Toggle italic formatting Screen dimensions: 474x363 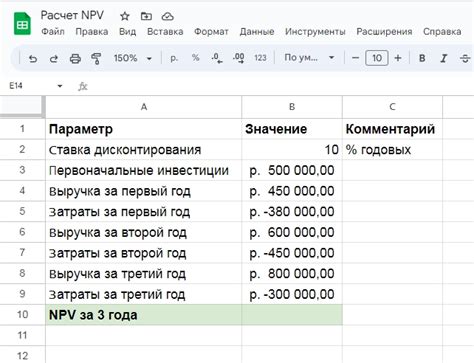tap(443, 58)
